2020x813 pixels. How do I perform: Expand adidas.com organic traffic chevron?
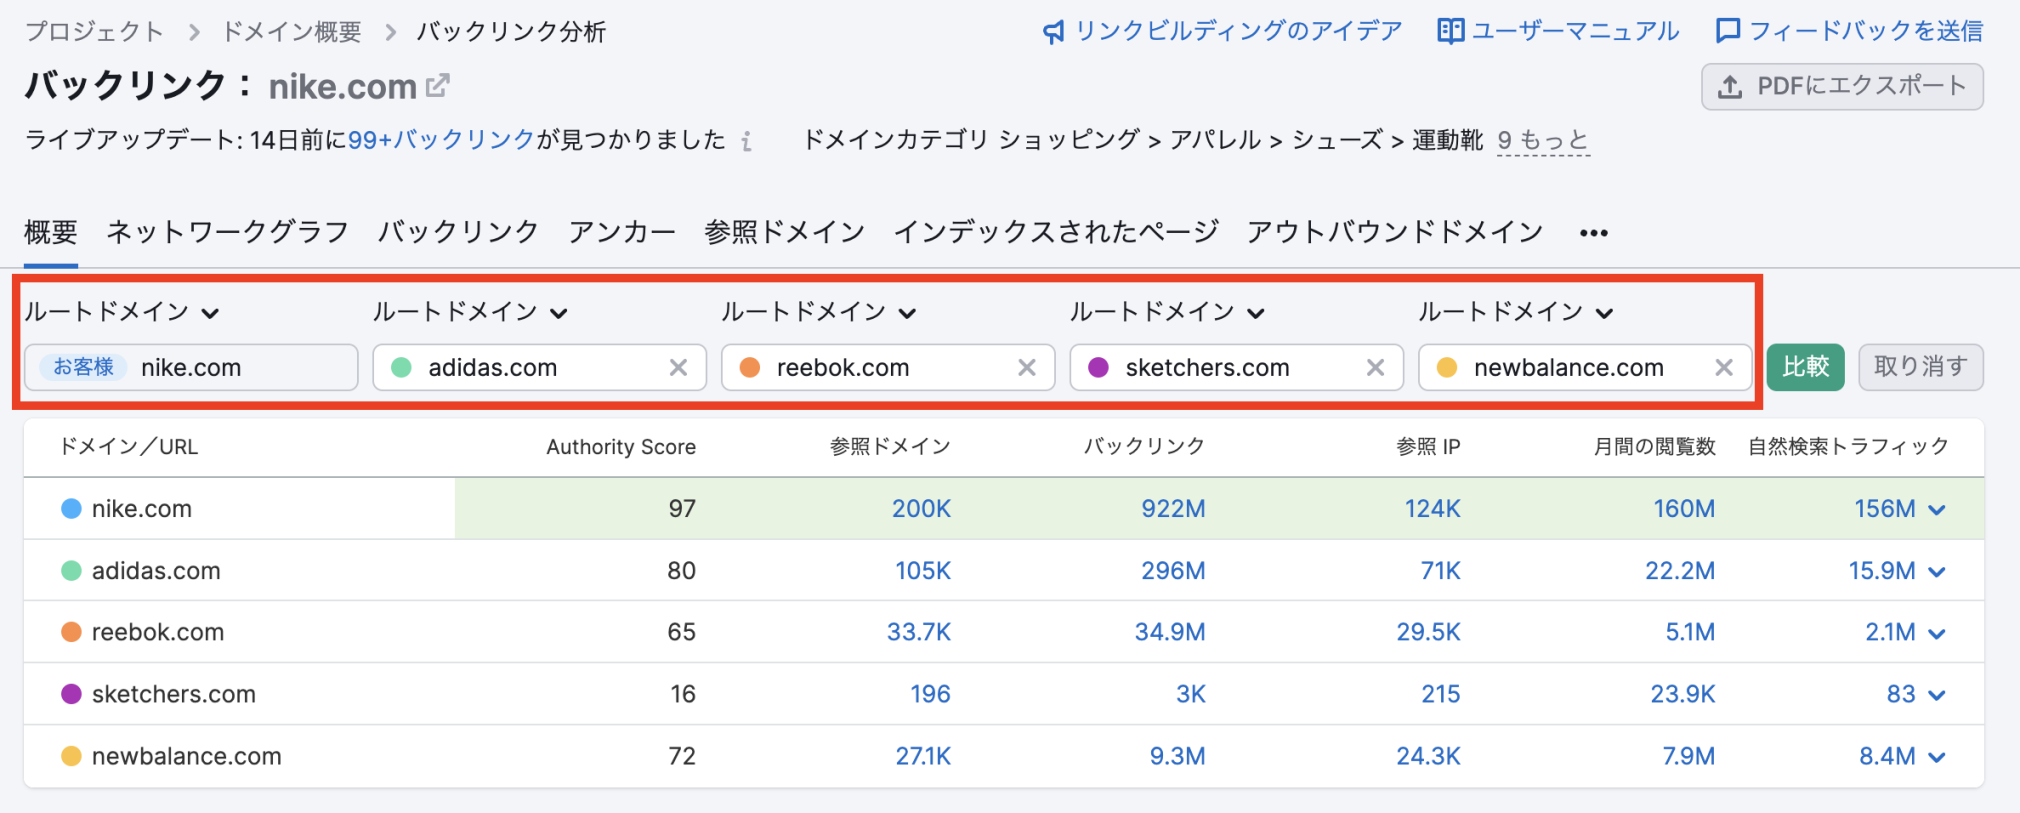tap(1937, 572)
